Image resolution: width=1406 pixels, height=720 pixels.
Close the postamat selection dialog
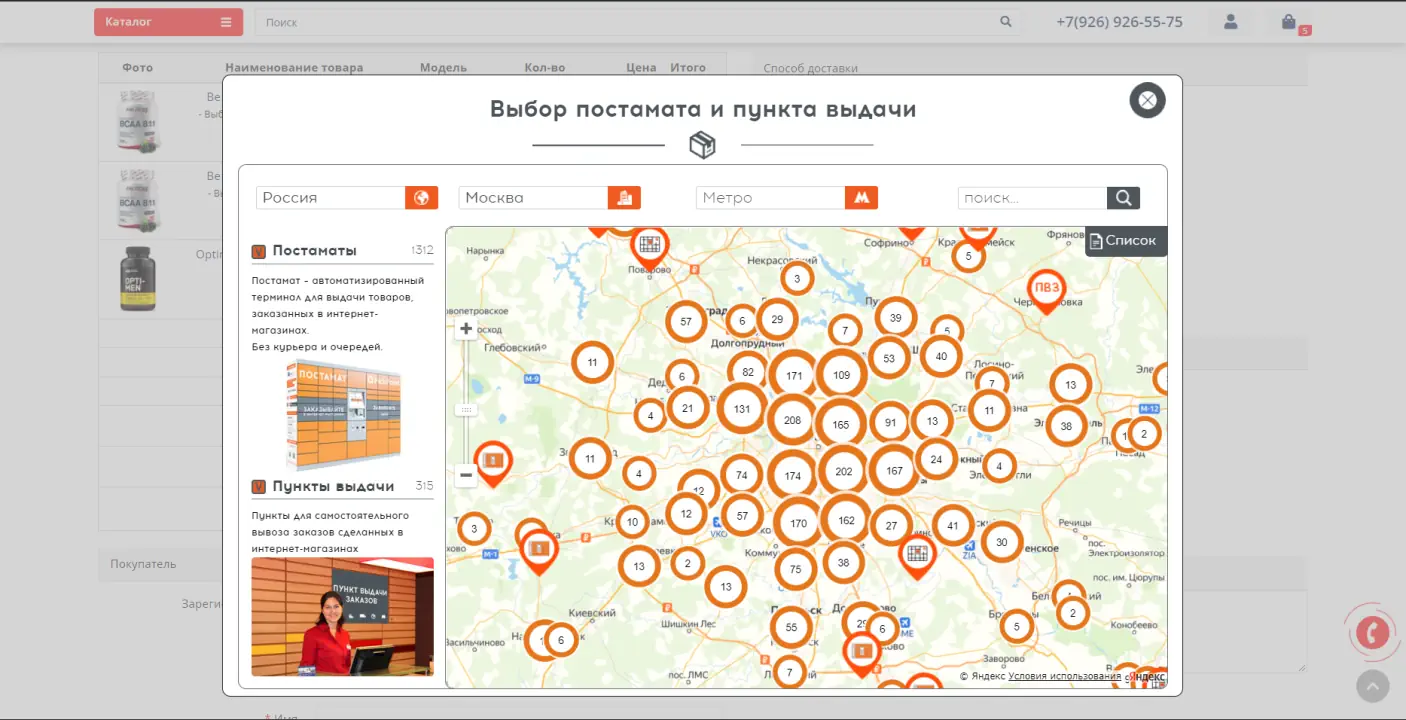(1147, 100)
